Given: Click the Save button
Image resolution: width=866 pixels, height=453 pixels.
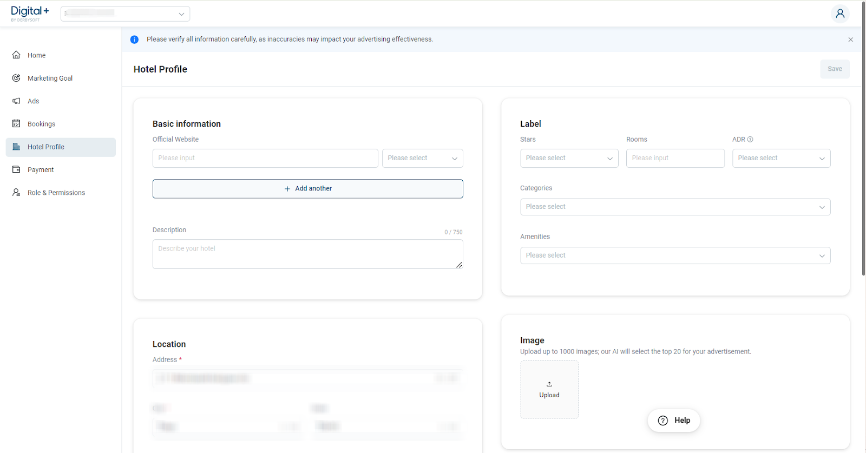Looking at the screenshot, I should pos(835,69).
